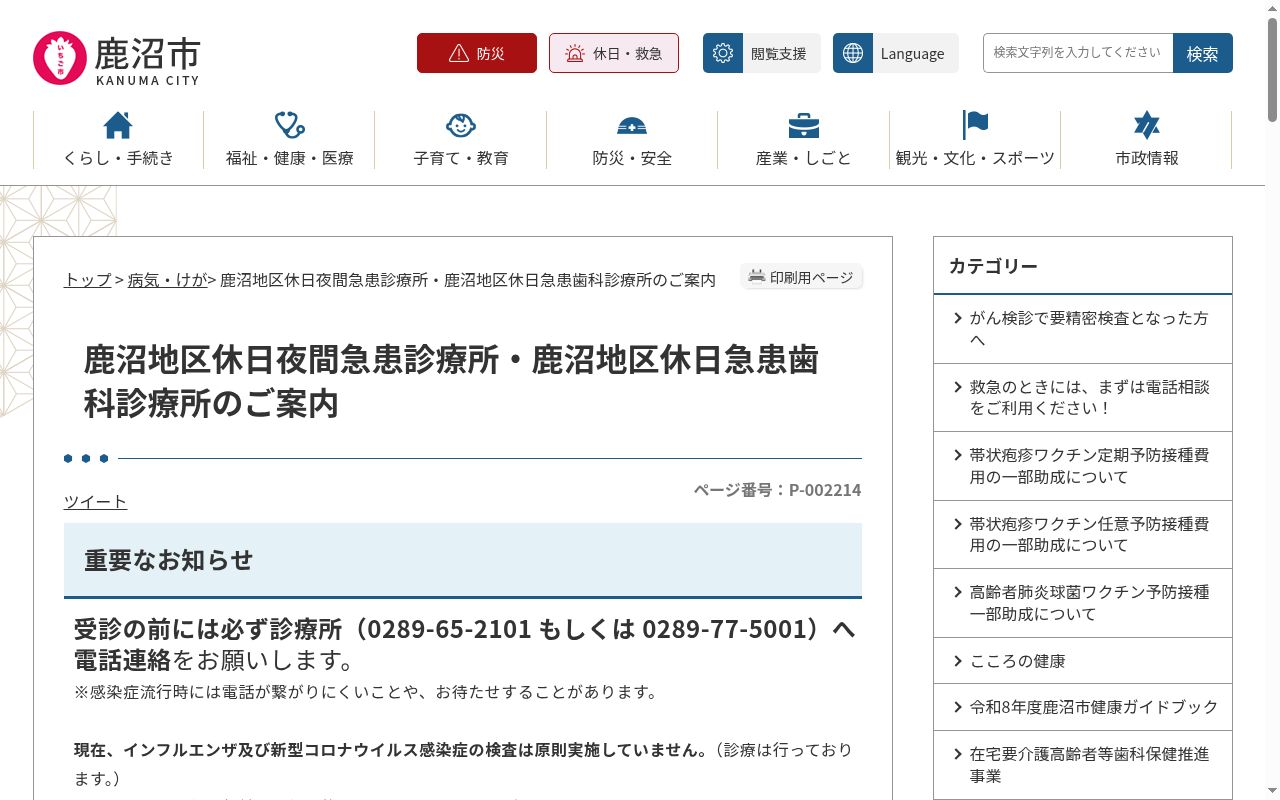
Task: Click the カテゴリー sidebar heading
Action: (993, 266)
